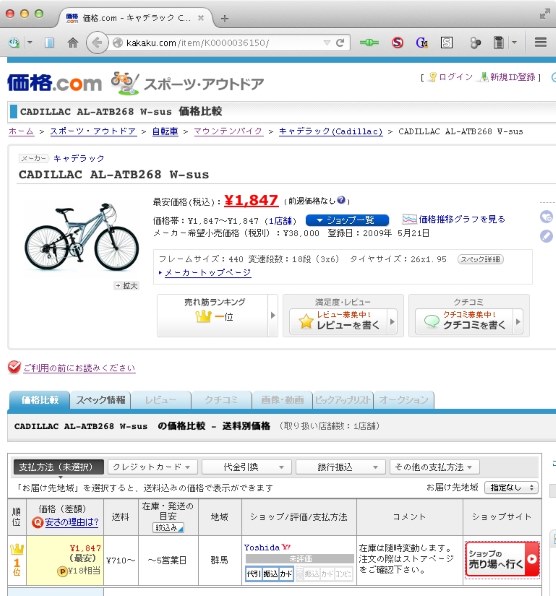The width and height of the screenshot is (556, 596).
Task: Click the キャデラック maker name link
Action: (x=79, y=159)
